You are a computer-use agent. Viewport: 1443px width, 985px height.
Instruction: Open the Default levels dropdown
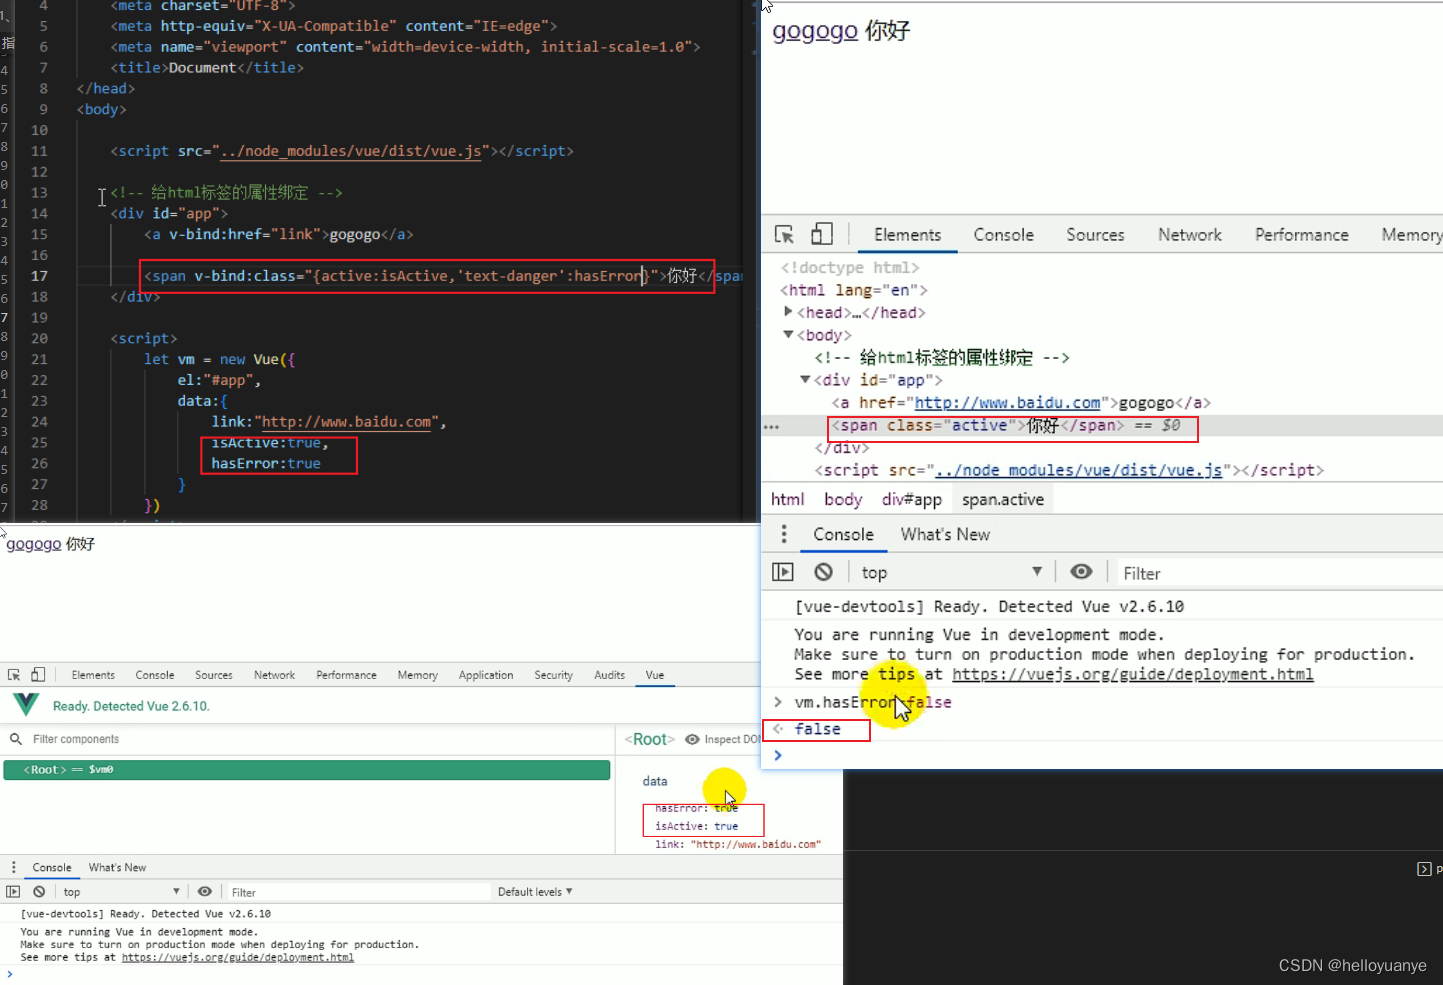[x=535, y=891]
